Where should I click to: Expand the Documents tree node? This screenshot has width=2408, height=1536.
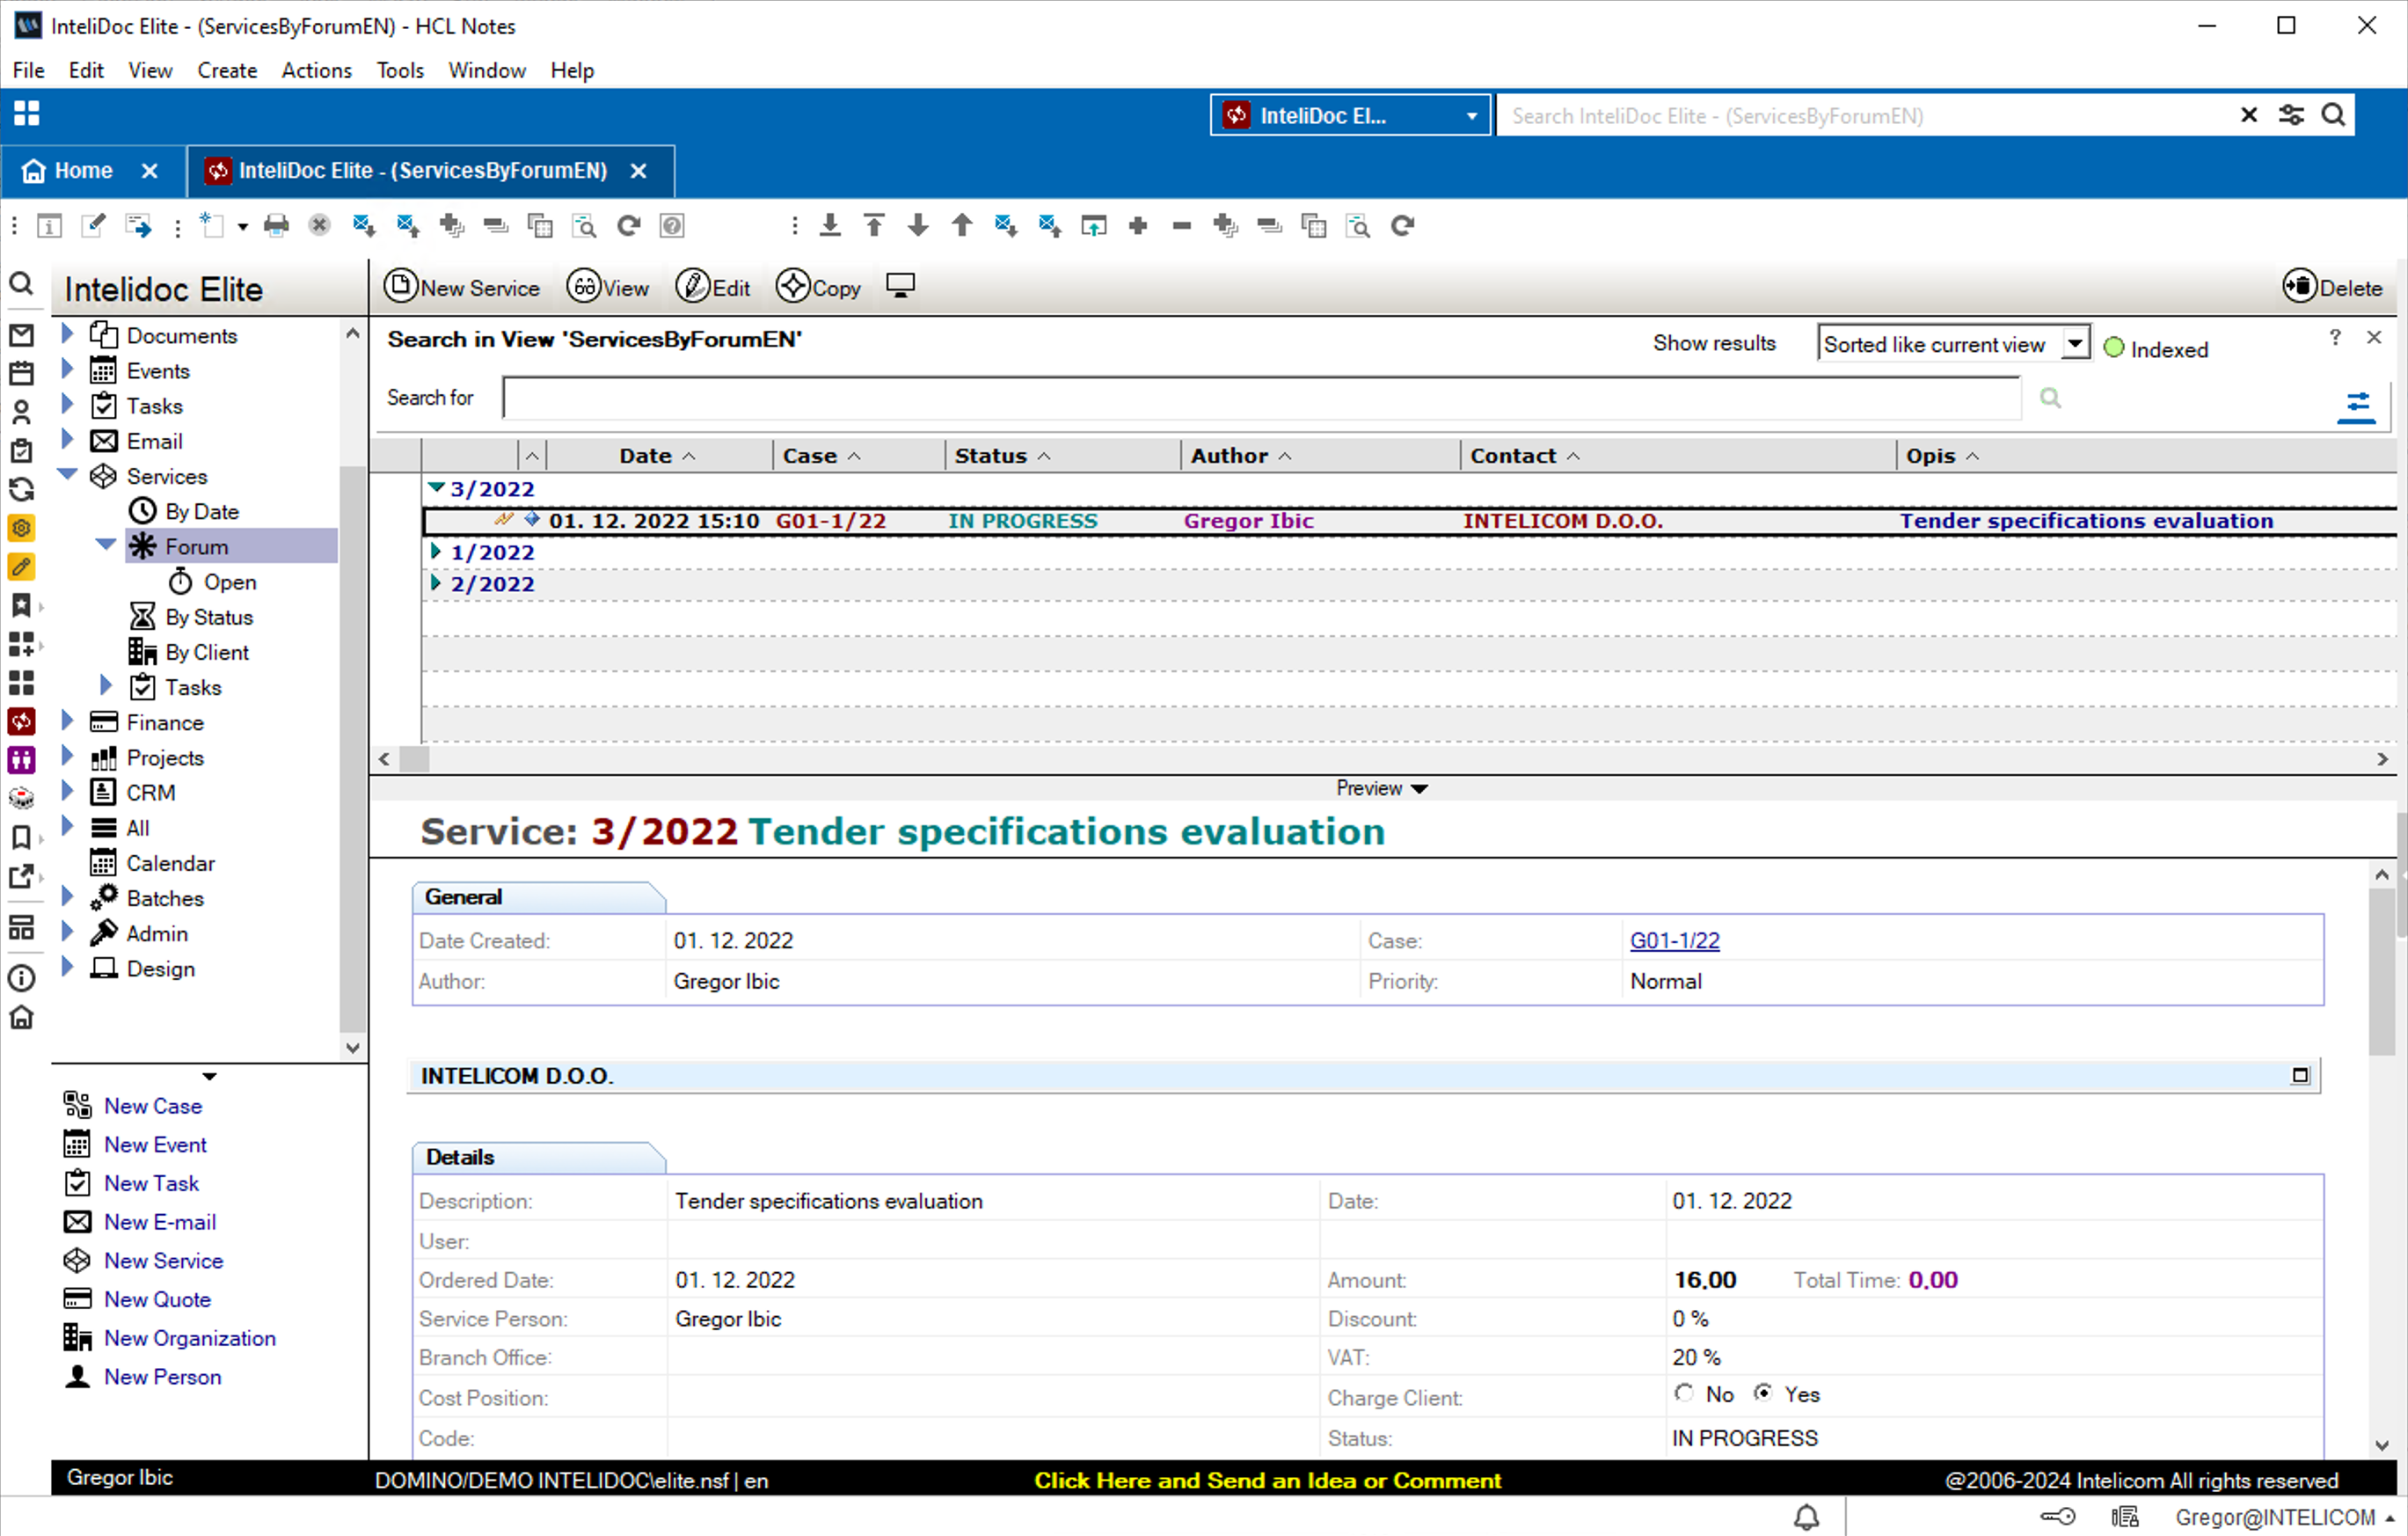pyautogui.click(x=67, y=333)
